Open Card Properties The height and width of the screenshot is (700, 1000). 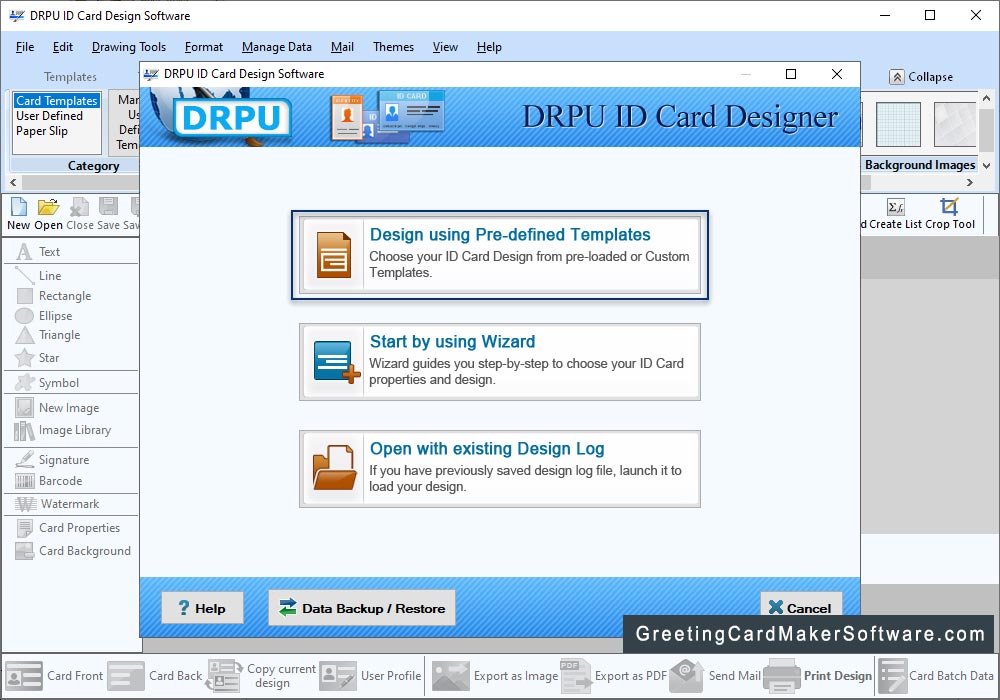point(68,528)
